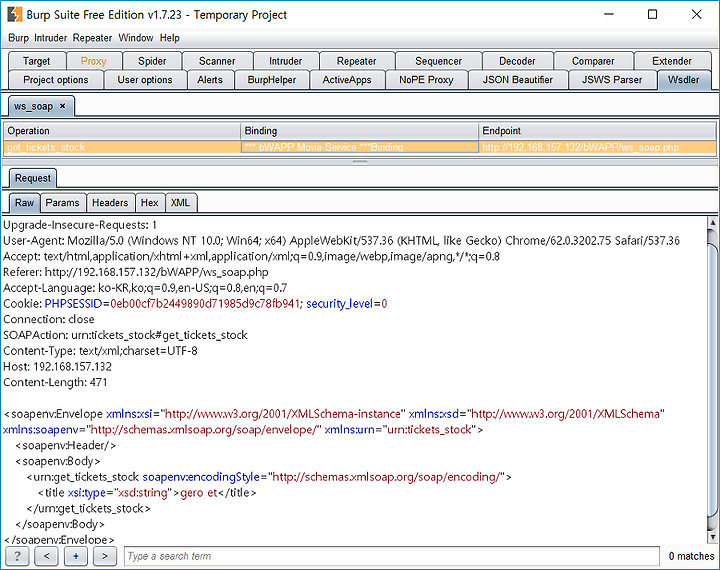Click the PHPSESSID cookie value
The image size is (720, 570).
(x=205, y=304)
